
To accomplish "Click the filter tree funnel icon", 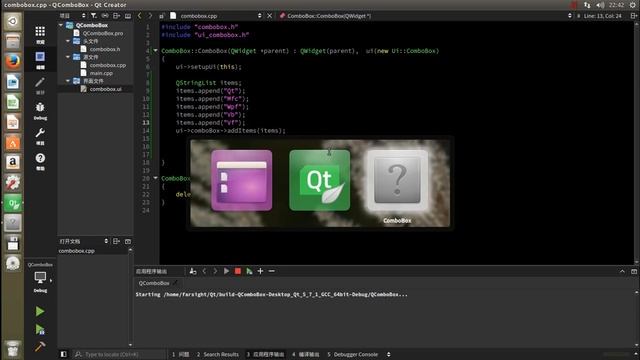I will [x=94, y=16].
